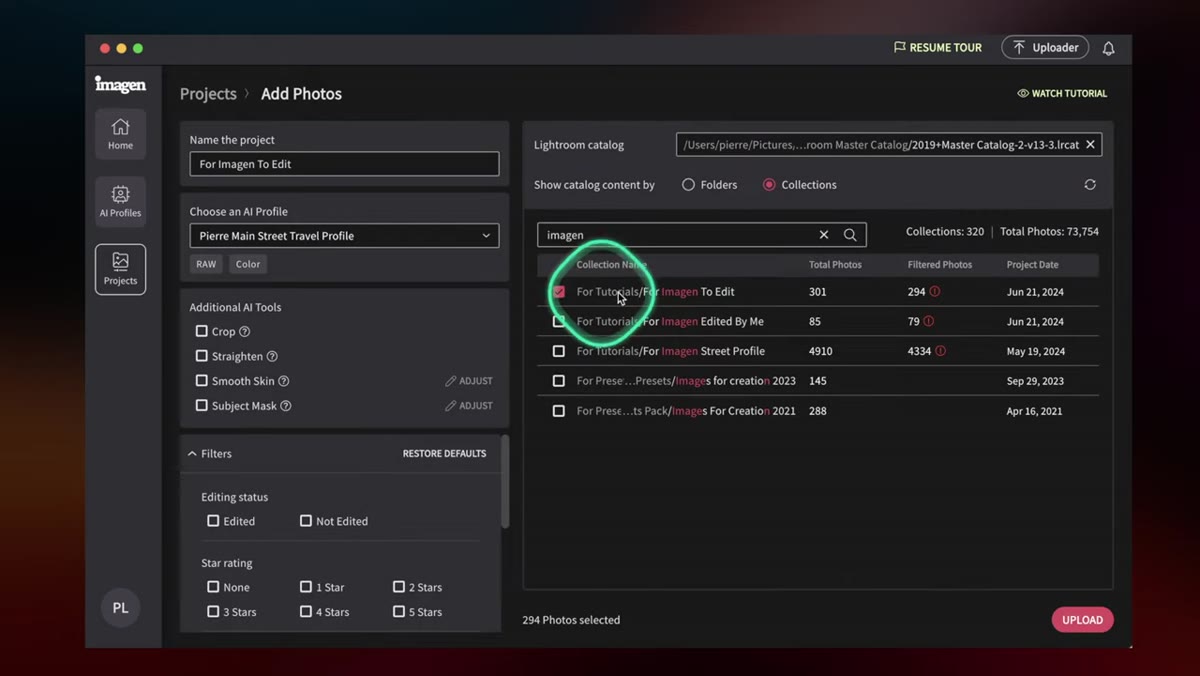The image size is (1200, 676).
Task: Open Projects in the sidebar
Action: [120, 269]
